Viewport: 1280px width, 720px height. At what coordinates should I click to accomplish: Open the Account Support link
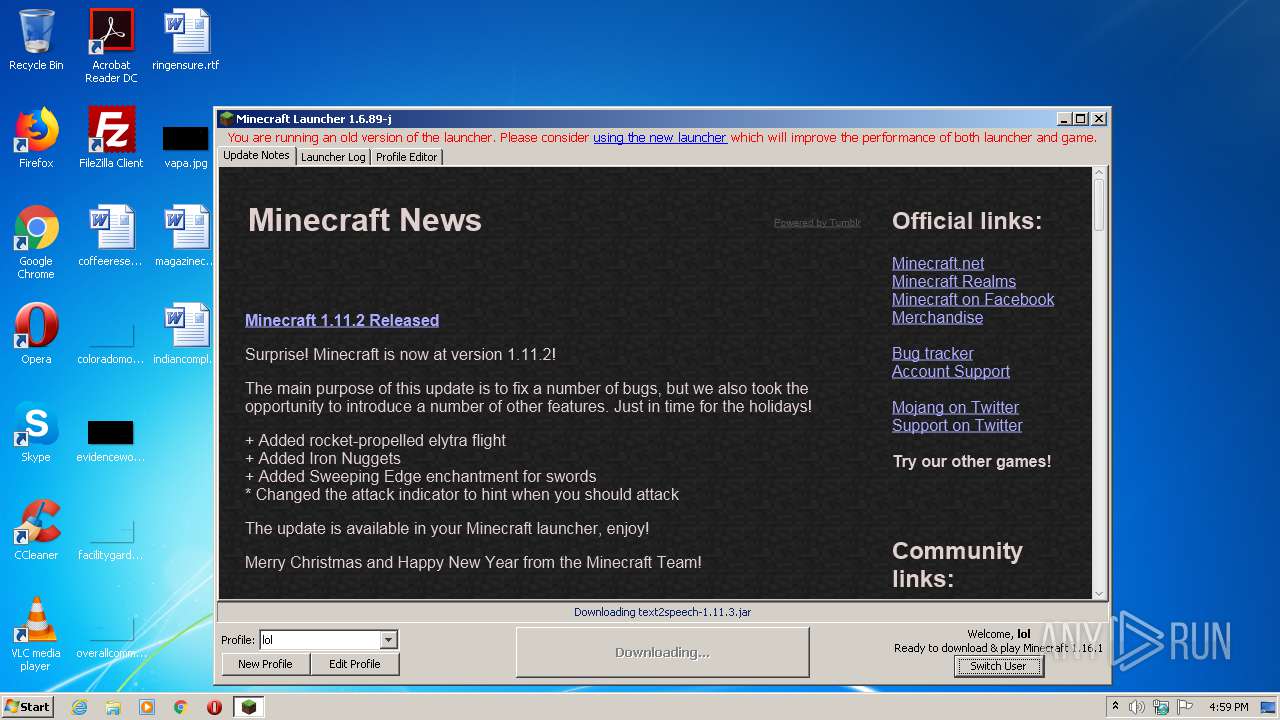coord(951,371)
